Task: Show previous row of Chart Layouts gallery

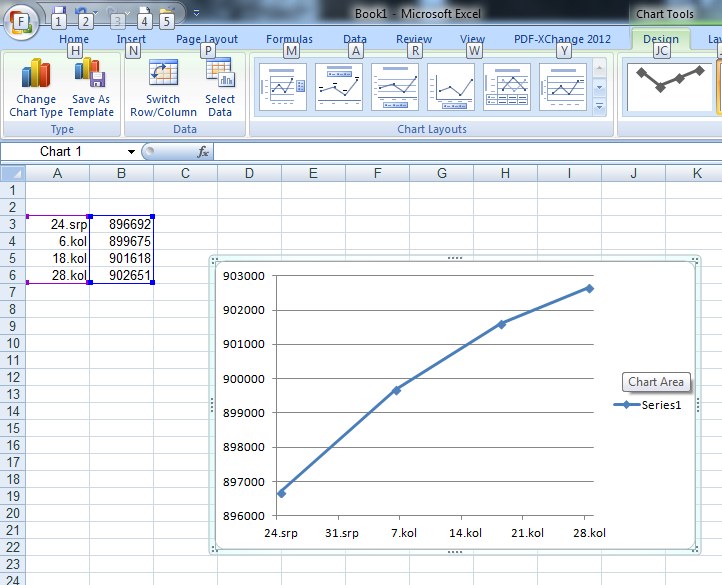Action: [x=600, y=69]
